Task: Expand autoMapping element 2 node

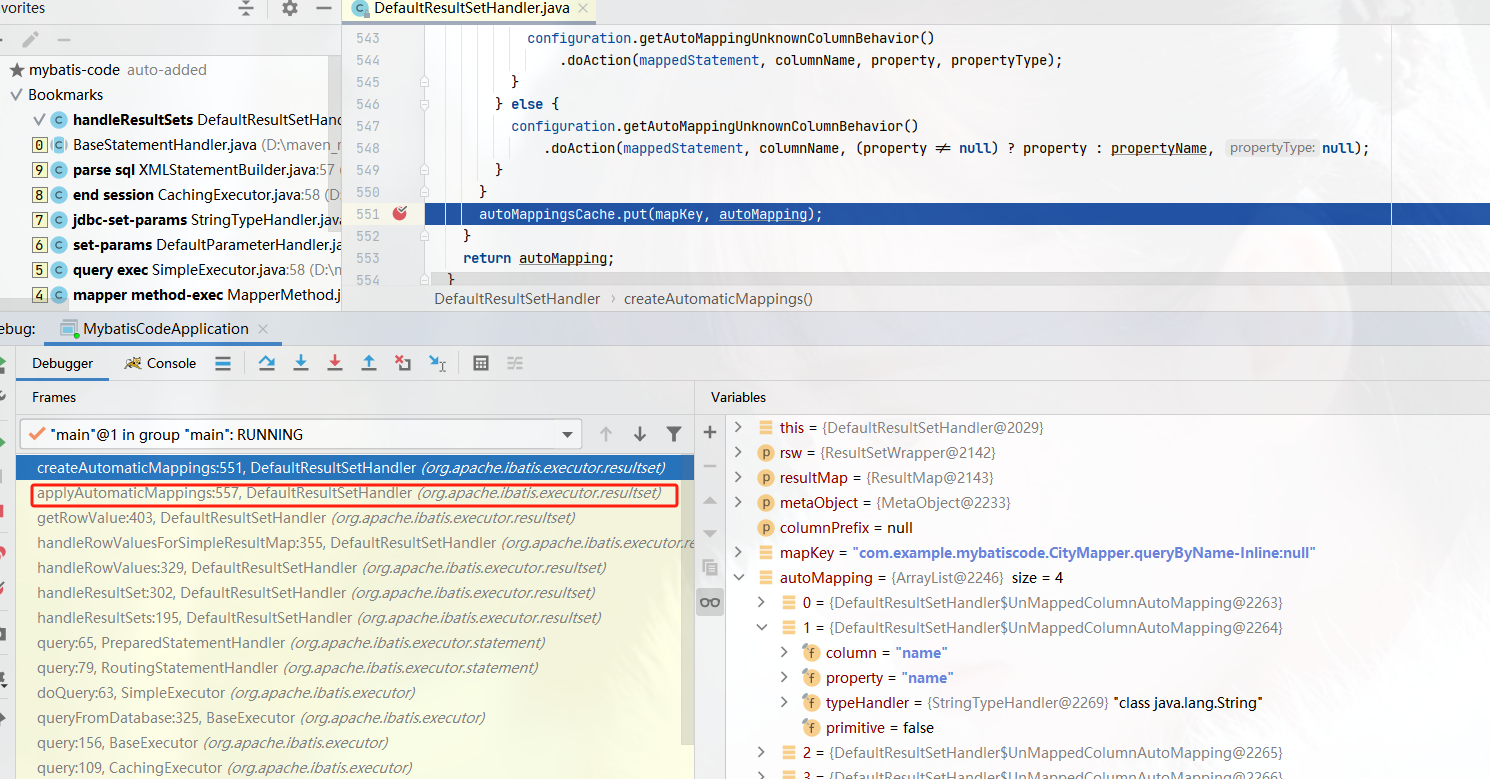Action: pyautogui.click(x=762, y=752)
